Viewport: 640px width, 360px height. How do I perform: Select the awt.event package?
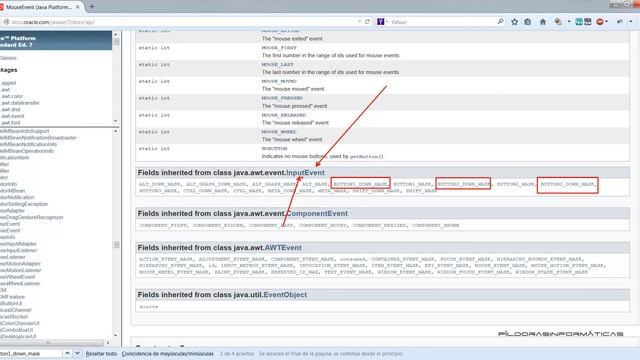12,116
